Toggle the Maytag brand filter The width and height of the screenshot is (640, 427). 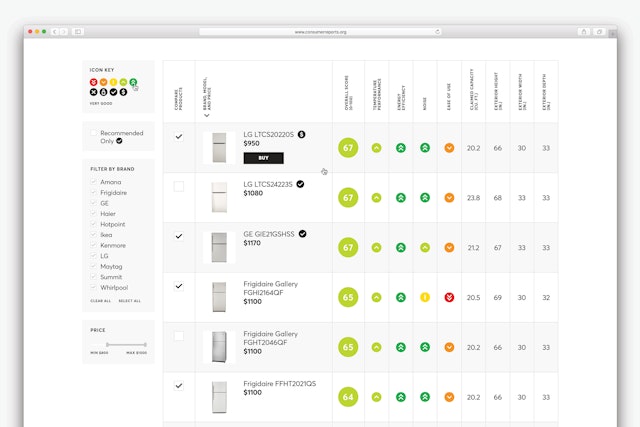tap(93, 266)
